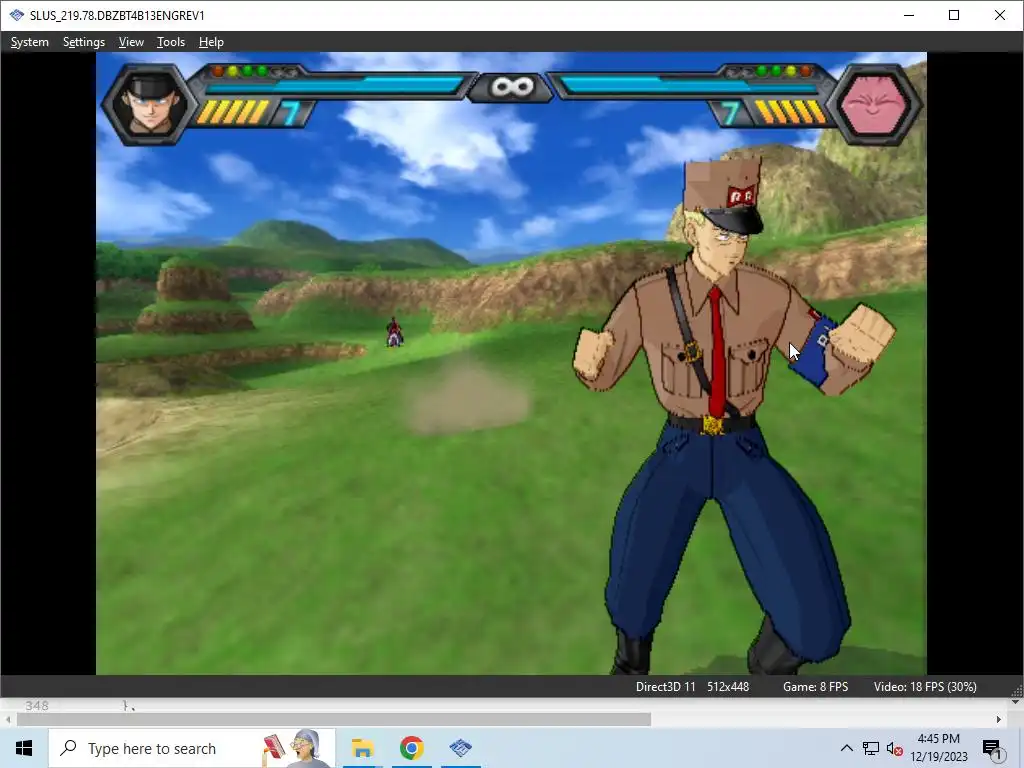Click the emulator icon in the taskbar

pyautogui.click(x=460, y=748)
